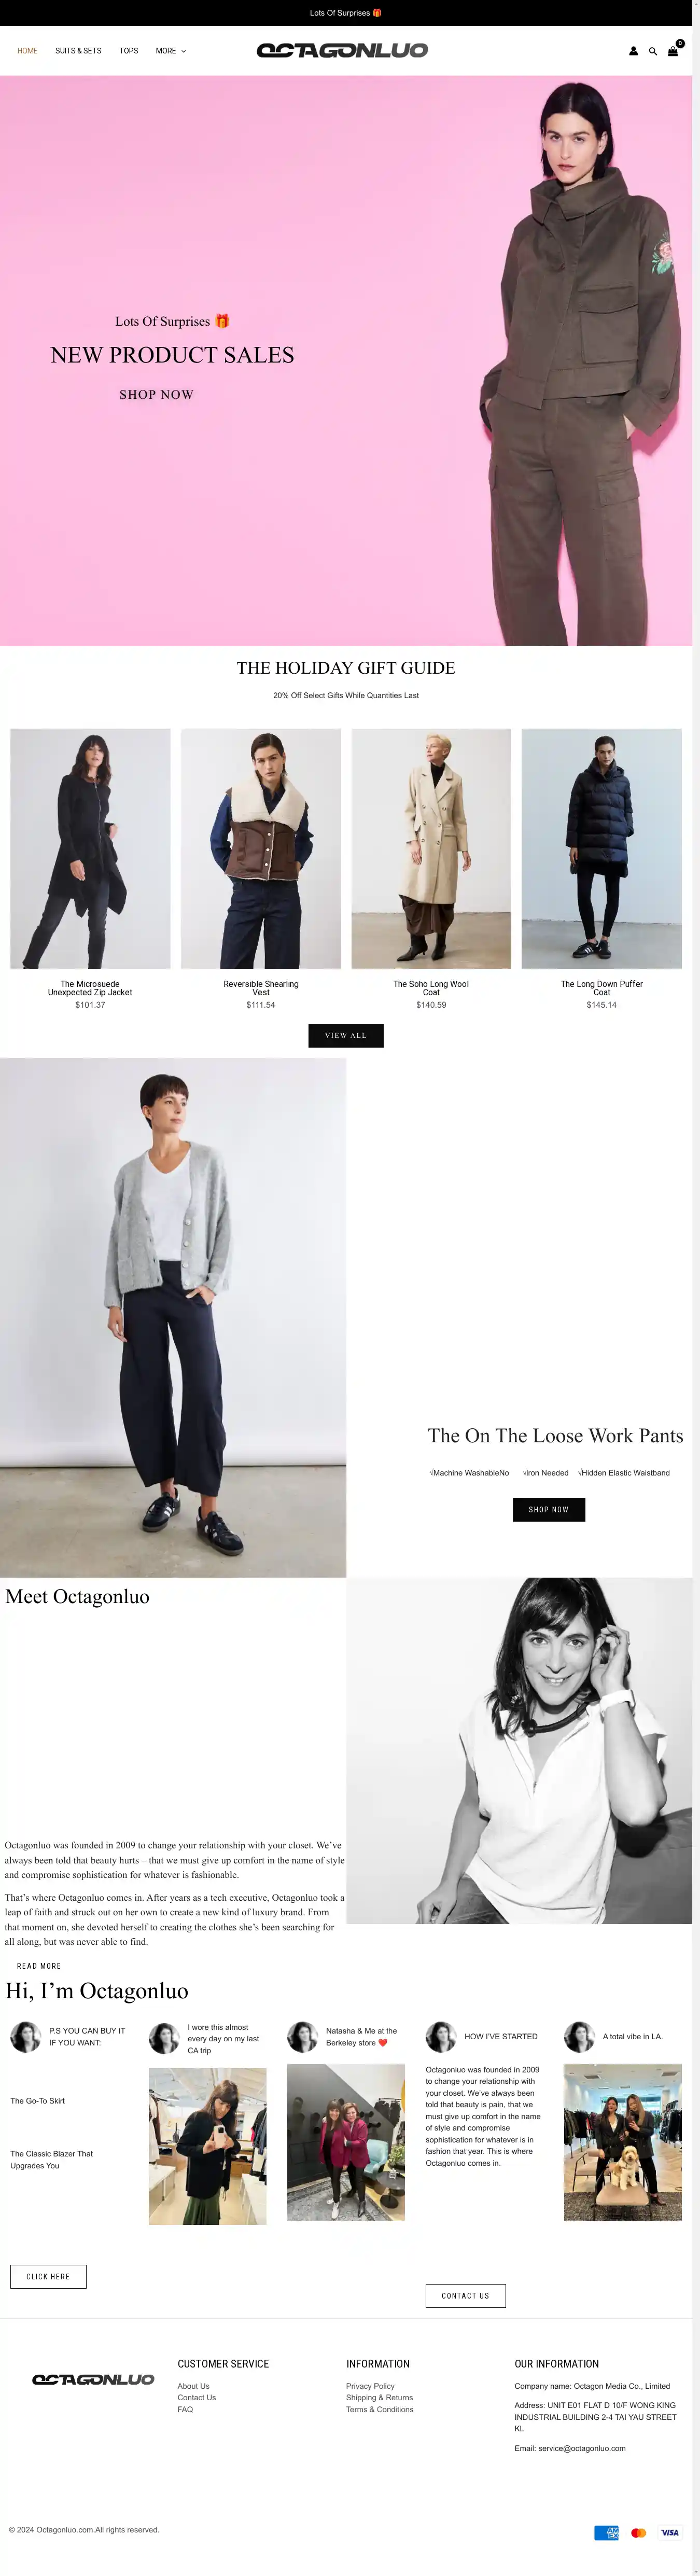This screenshot has width=700, height=2576.
Task: Open the Reversible Shearling Vest product image
Action: click(261, 848)
